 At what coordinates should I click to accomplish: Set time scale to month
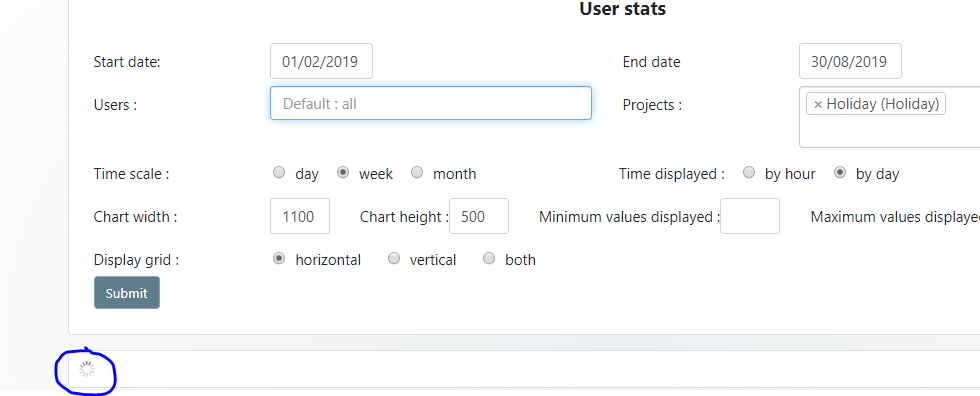click(417, 173)
